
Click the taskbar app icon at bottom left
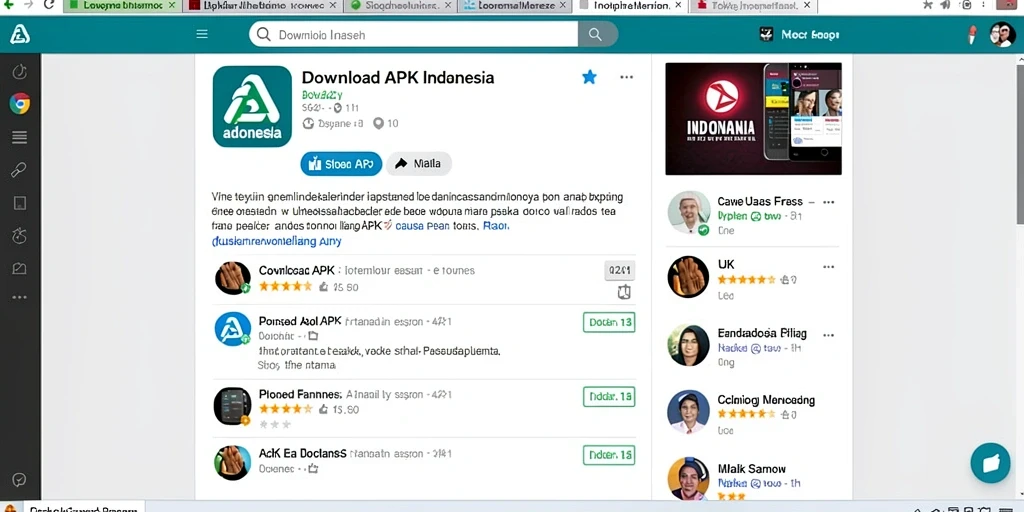(x=9, y=508)
